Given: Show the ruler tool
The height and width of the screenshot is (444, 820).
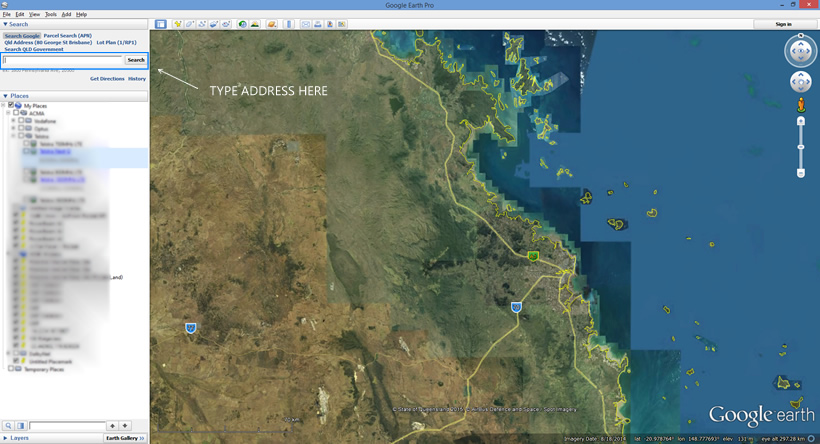Looking at the screenshot, I should coord(289,24).
